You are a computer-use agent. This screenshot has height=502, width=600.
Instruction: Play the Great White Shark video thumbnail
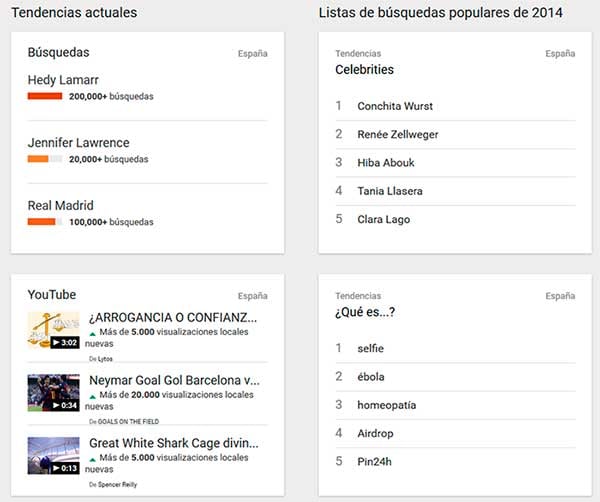coord(54,456)
